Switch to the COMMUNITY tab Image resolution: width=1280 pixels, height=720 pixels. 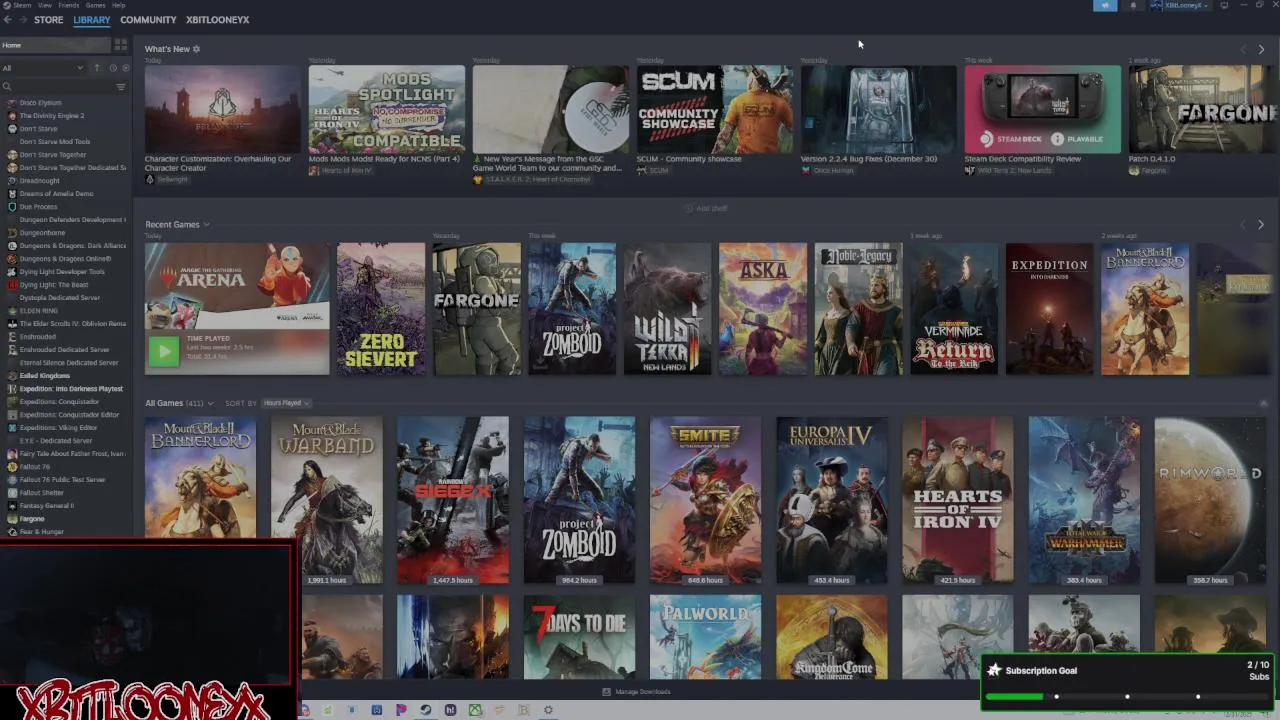click(148, 20)
